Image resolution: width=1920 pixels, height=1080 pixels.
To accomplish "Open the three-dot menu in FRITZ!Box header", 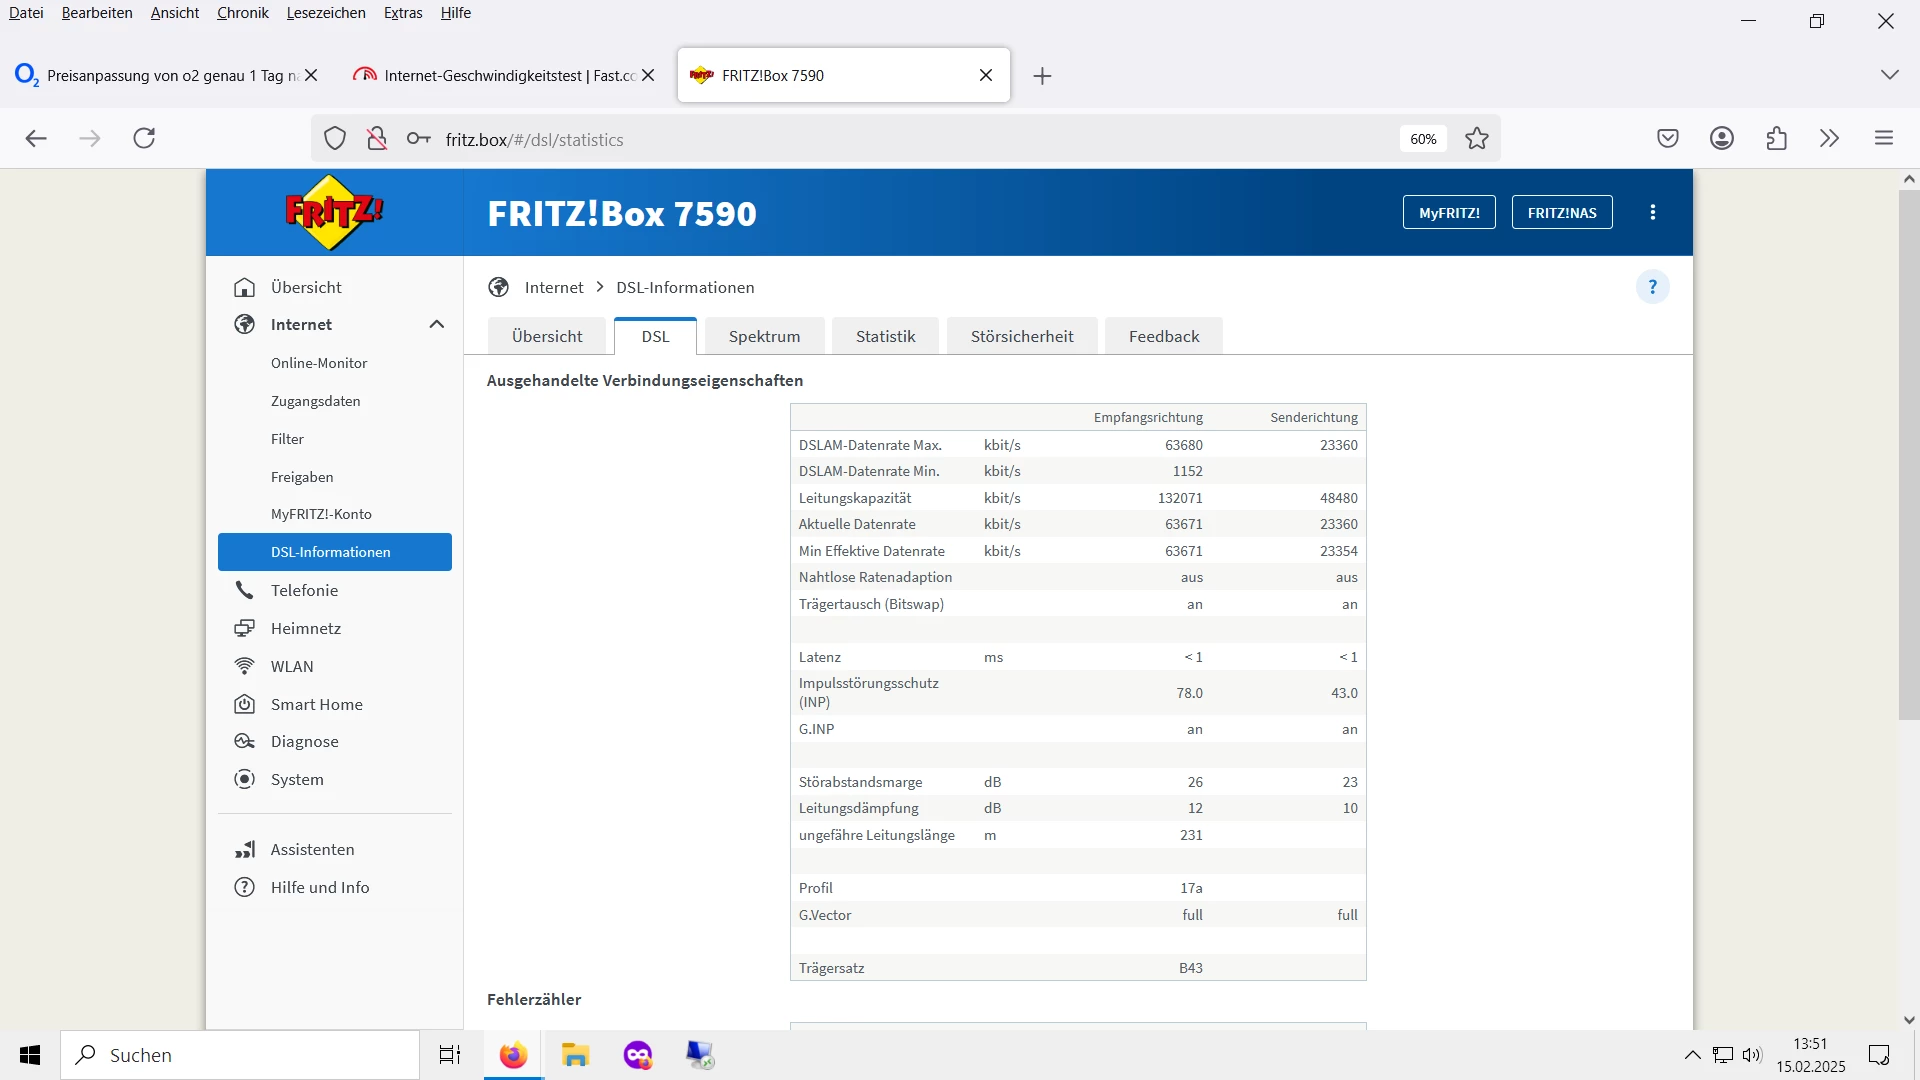I will [x=1652, y=212].
